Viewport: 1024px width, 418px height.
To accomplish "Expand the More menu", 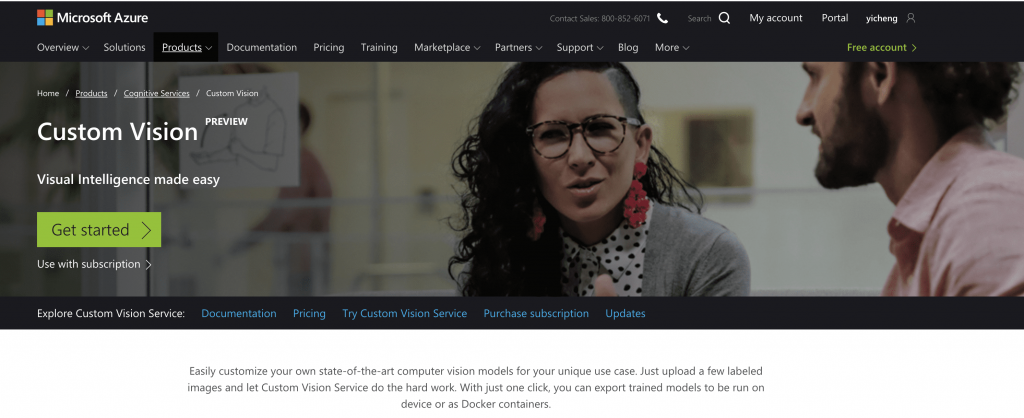I will [x=672, y=48].
